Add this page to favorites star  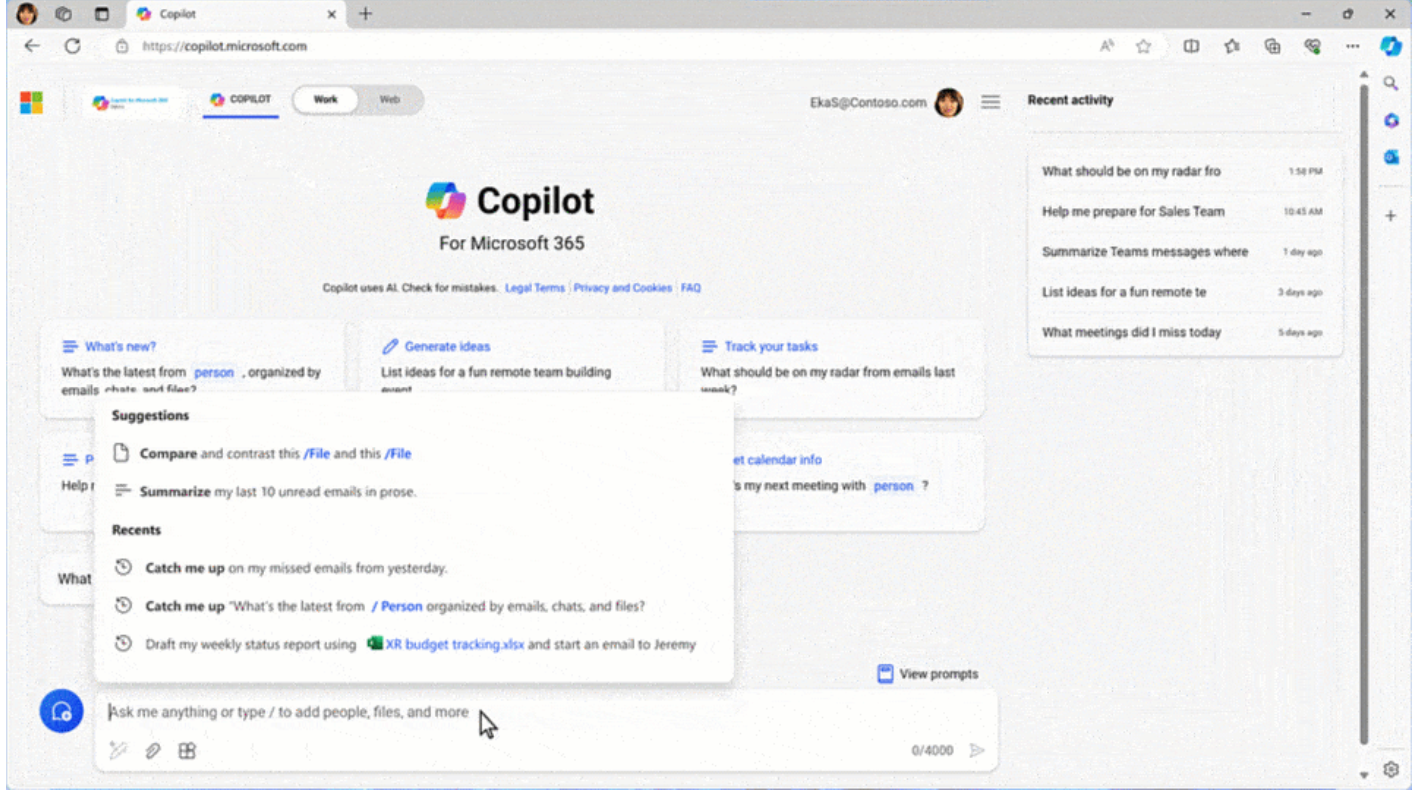coord(1144,46)
